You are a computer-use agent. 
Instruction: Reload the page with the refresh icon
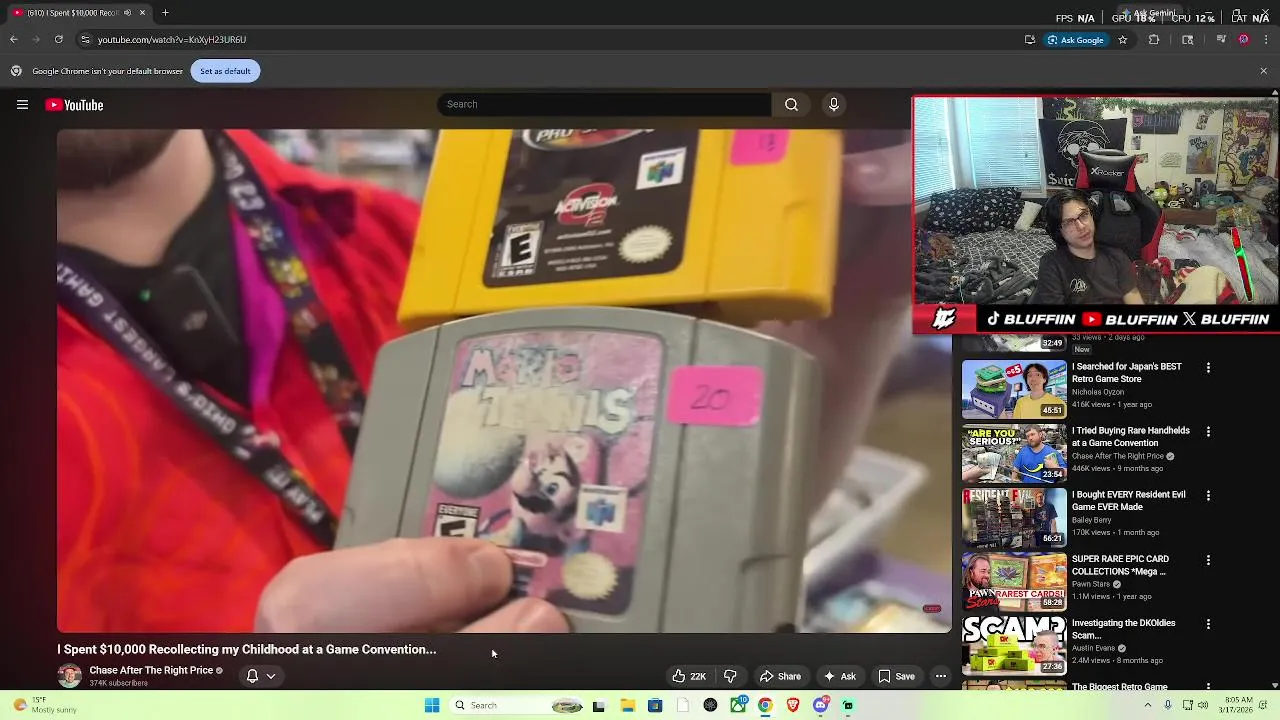coord(58,39)
